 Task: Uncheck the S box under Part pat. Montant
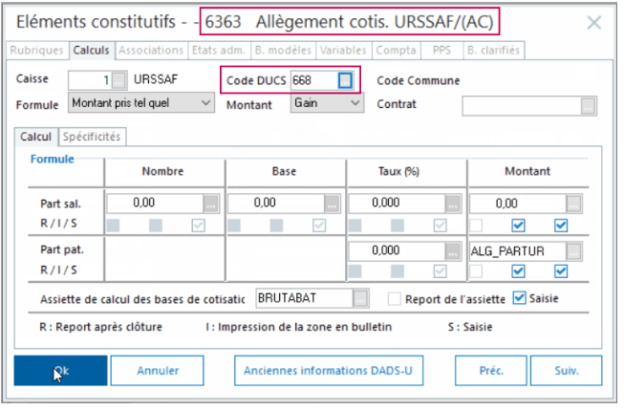pyautogui.click(x=561, y=271)
